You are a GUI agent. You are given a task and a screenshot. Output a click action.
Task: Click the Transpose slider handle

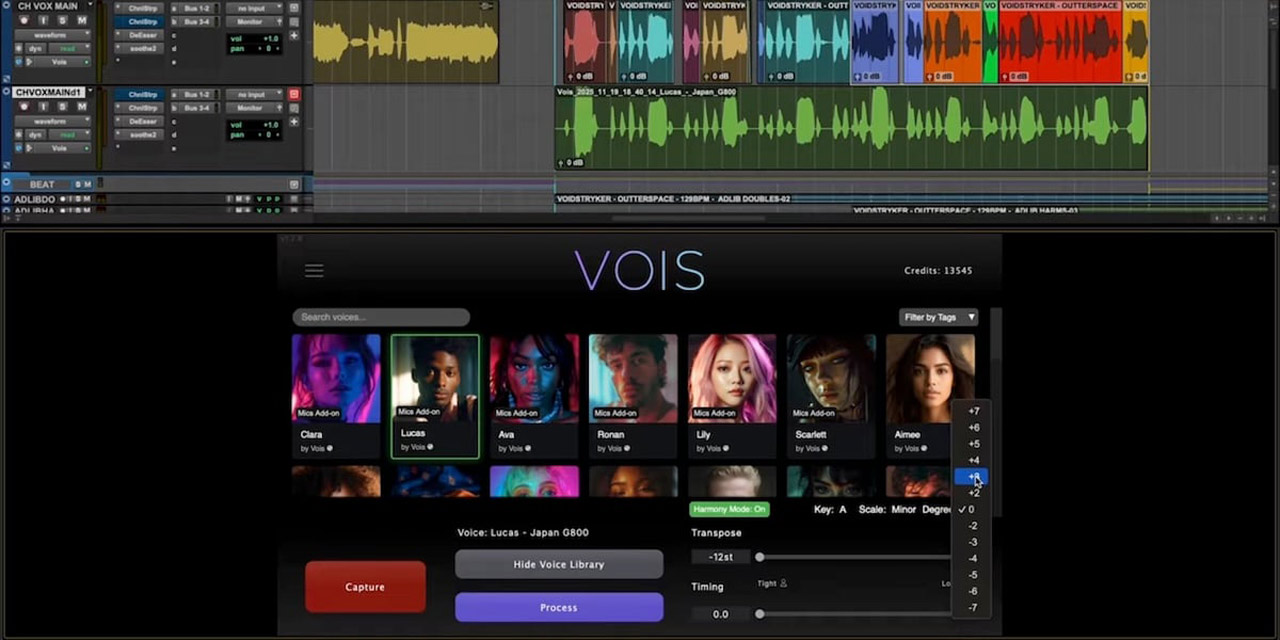[760, 557]
